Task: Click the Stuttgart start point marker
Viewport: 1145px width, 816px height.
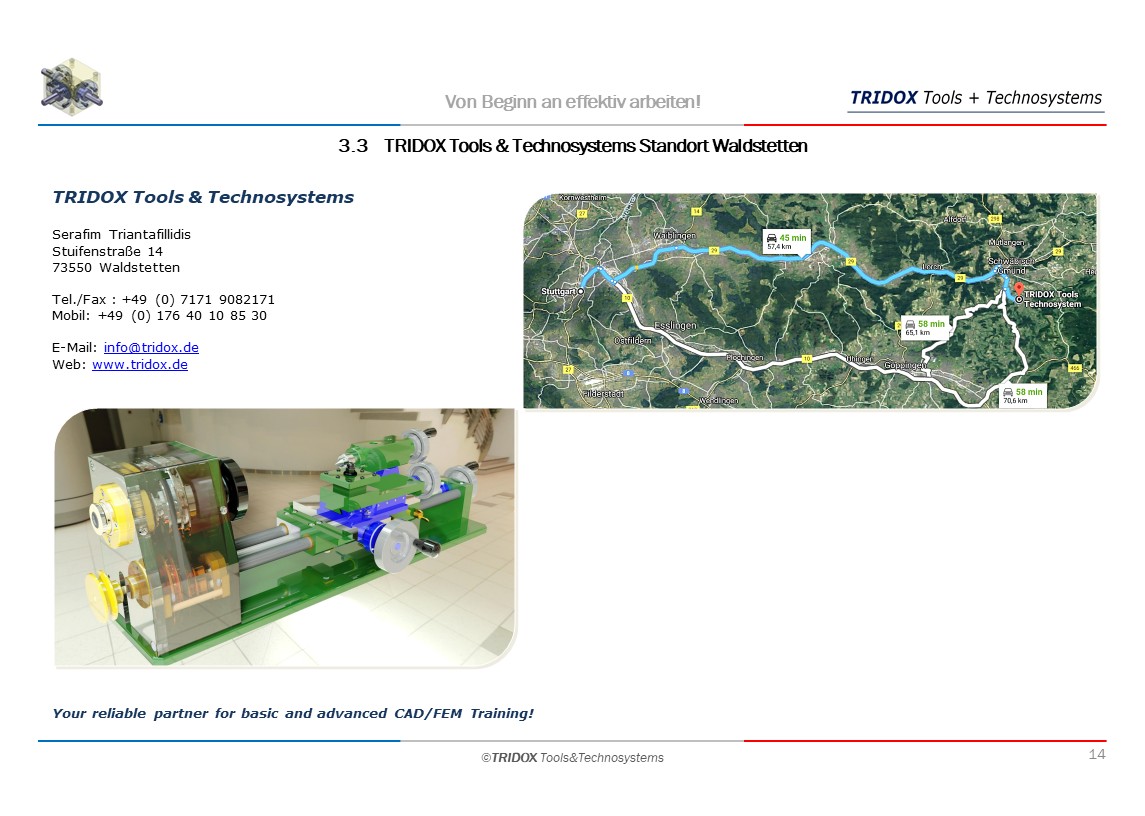Action: pyautogui.click(x=581, y=292)
